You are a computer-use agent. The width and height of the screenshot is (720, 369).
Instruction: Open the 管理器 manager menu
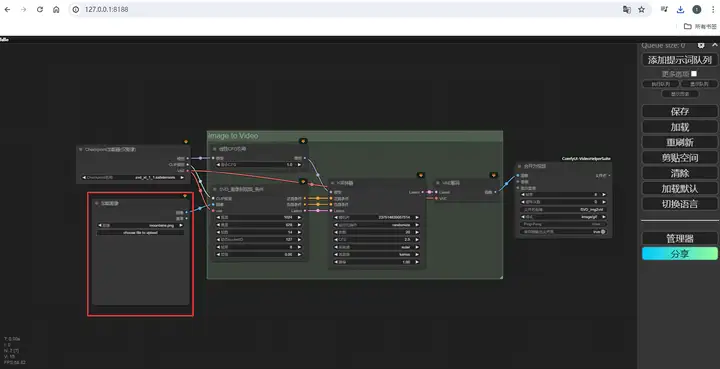(x=680, y=238)
